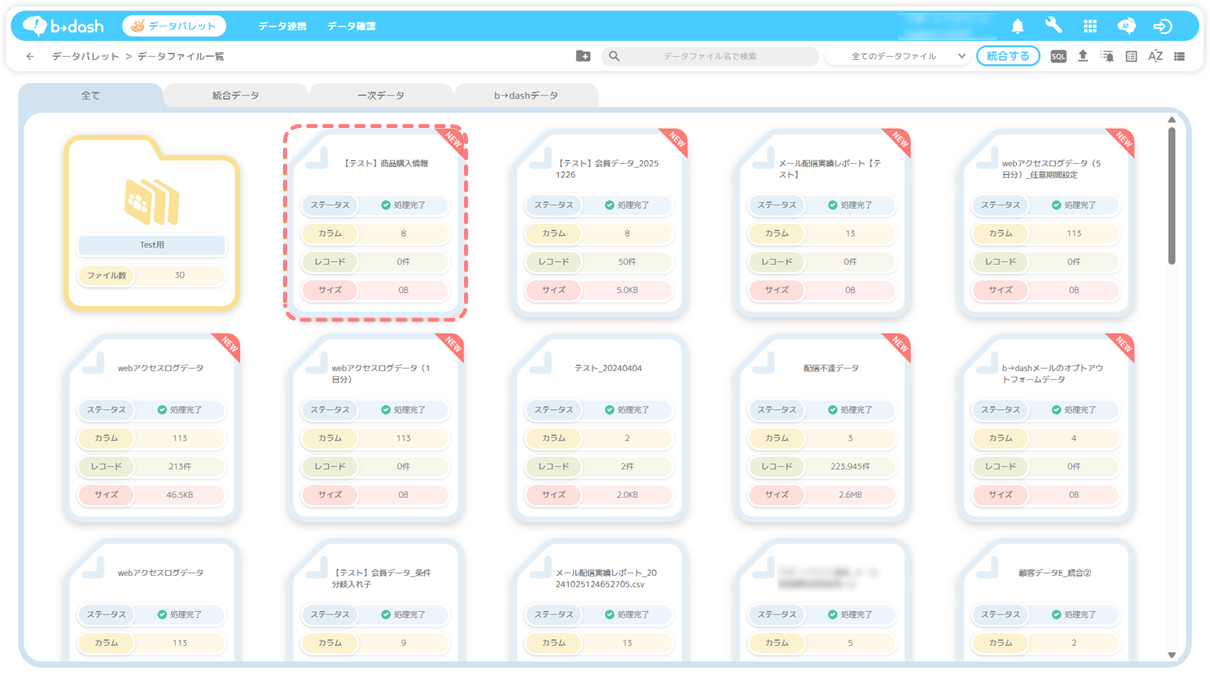Select the 統合データ tab

click(235, 96)
